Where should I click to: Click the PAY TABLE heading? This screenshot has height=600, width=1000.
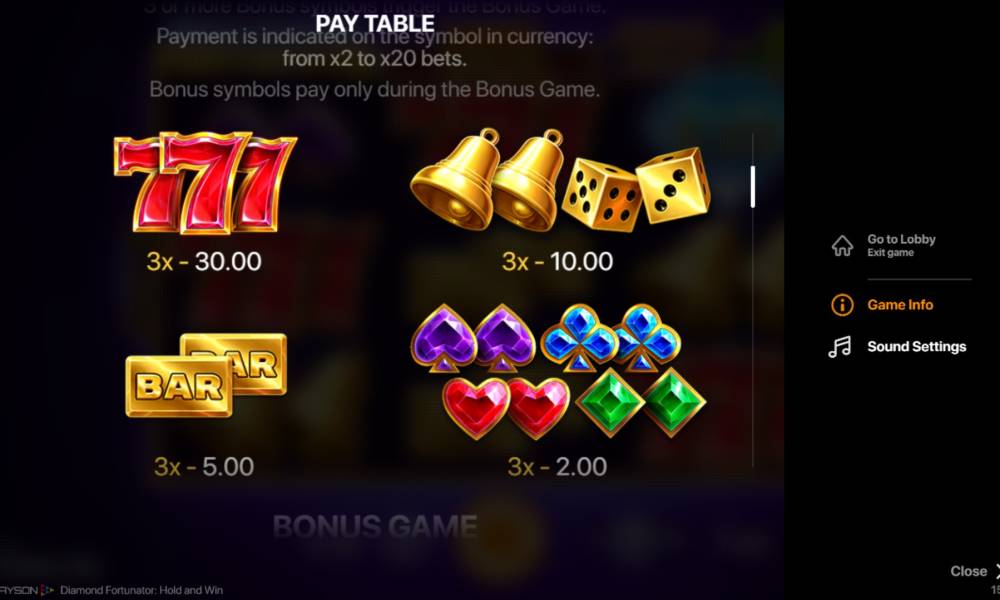tap(375, 24)
